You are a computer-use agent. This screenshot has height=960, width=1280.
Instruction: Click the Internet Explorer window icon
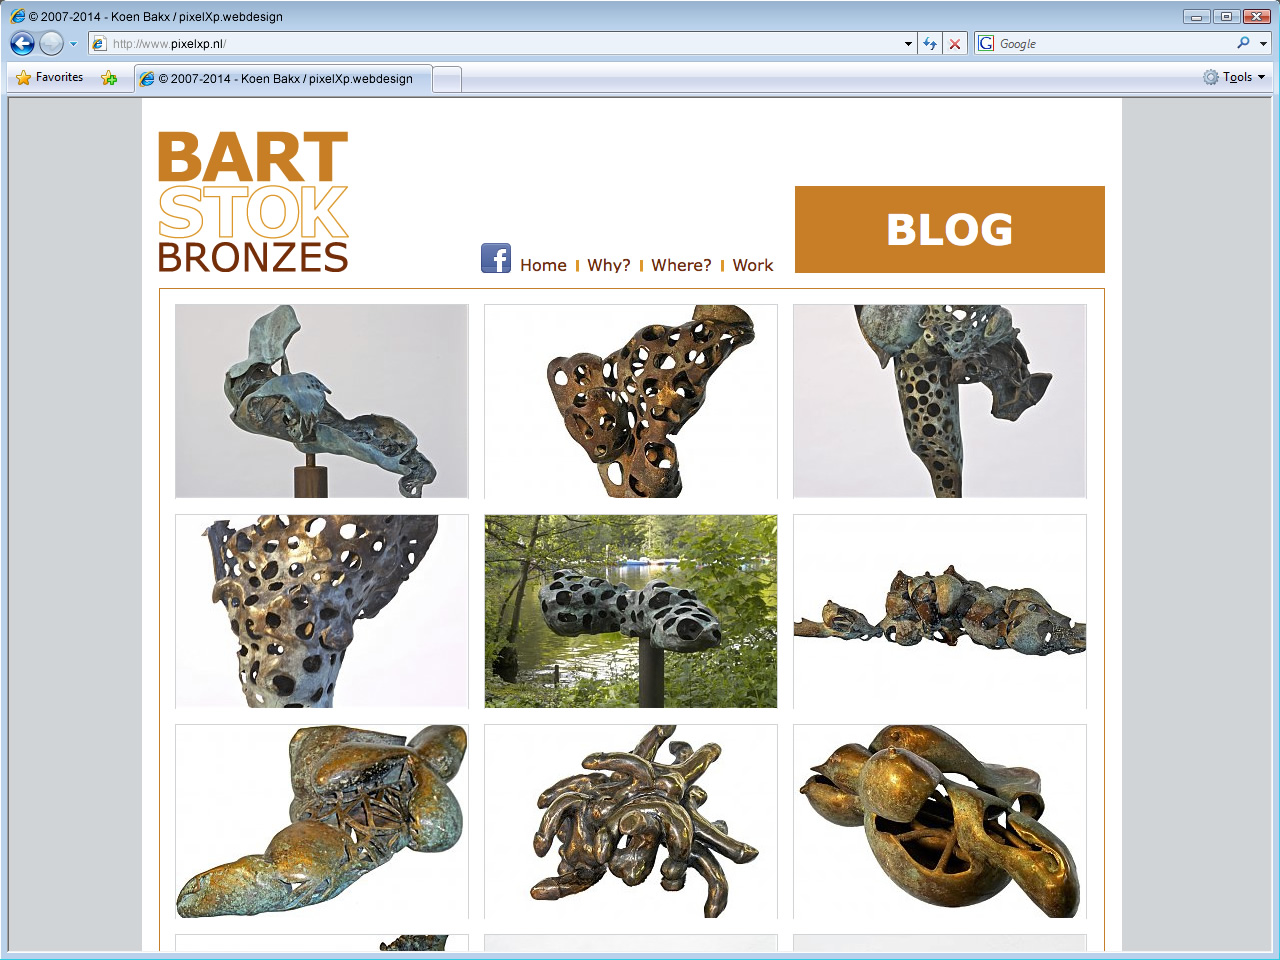click(17, 16)
